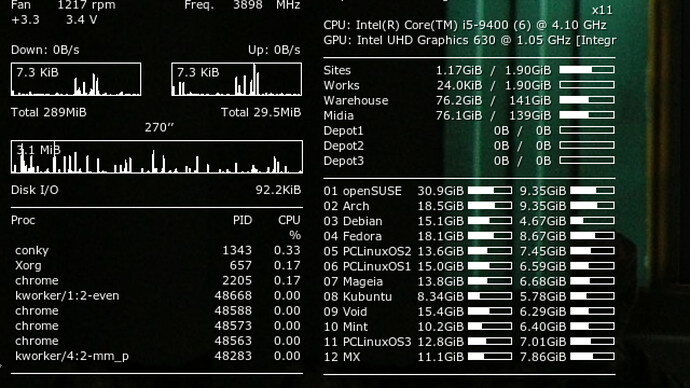This screenshot has width=690, height=388.
Task: Click the '05 PCLinuxOS2' entry
Action: pos(367,251)
